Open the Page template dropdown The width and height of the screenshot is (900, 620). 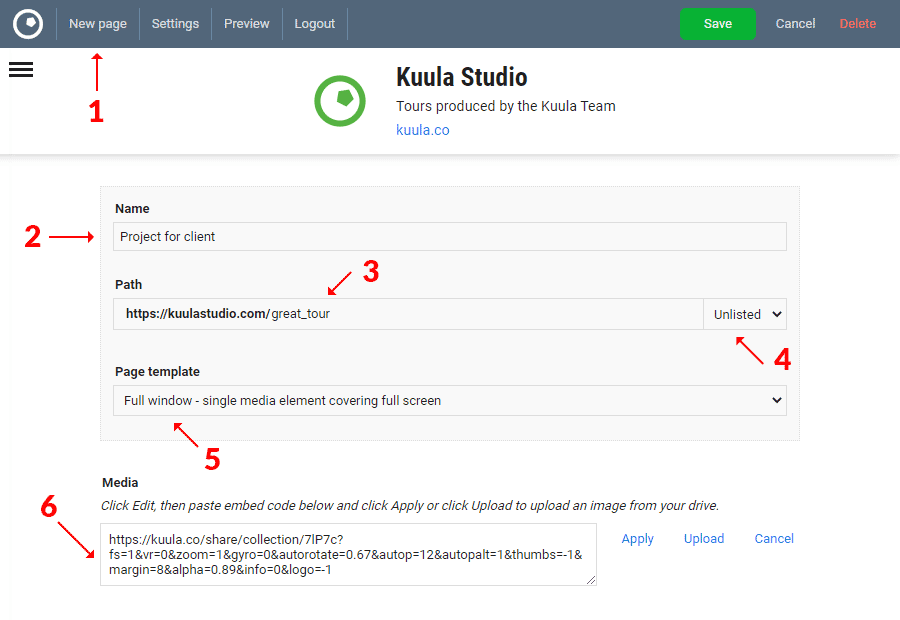point(449,400)
